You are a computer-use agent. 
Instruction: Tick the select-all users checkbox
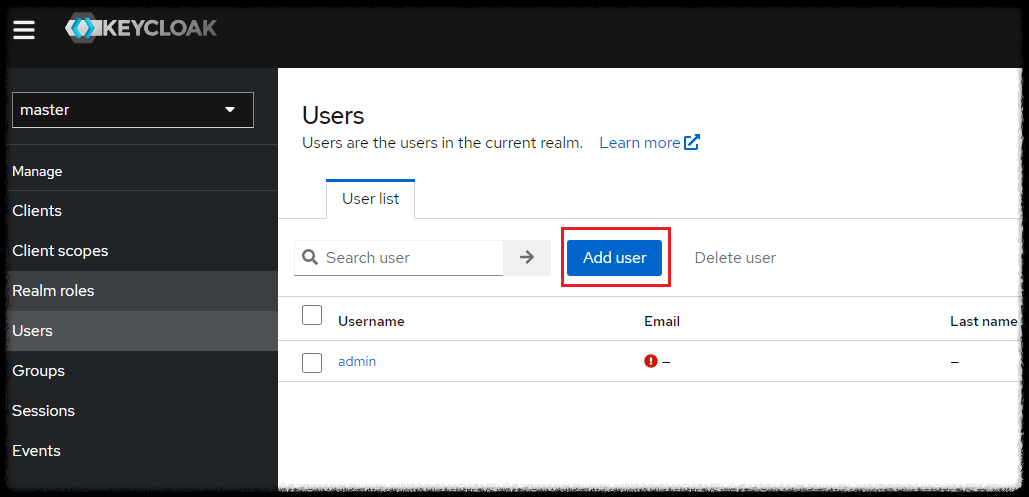[x=312, y=315]
